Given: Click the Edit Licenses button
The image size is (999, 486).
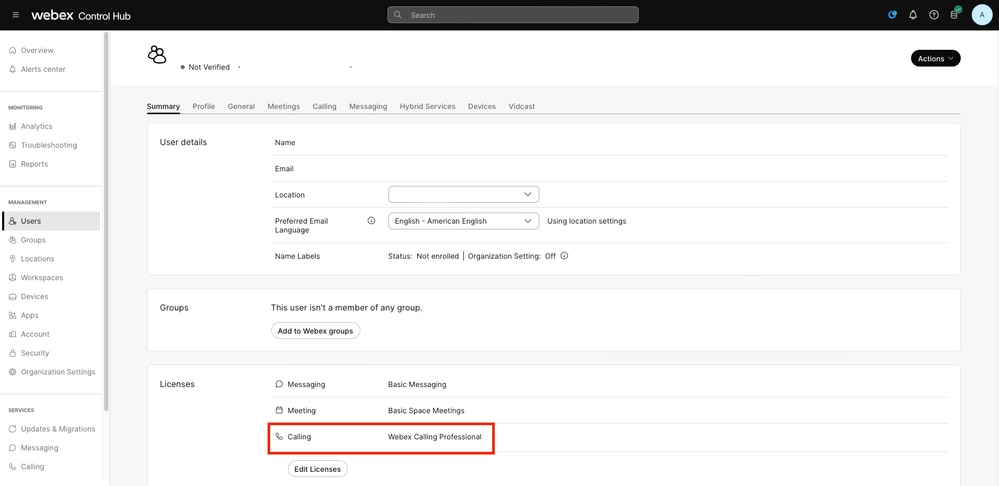Looking at the screenshot, I should 318,469.
